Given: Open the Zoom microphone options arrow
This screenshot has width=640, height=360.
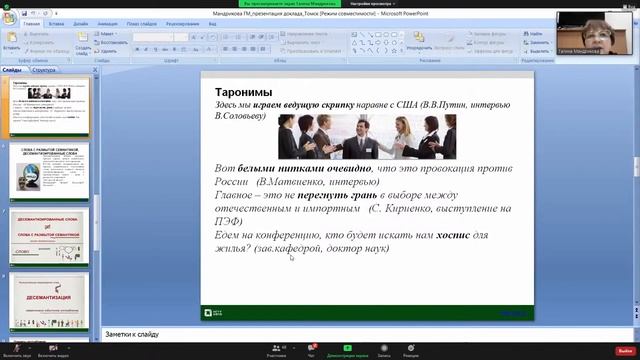Looking at the screenshot, I should 30,348.
